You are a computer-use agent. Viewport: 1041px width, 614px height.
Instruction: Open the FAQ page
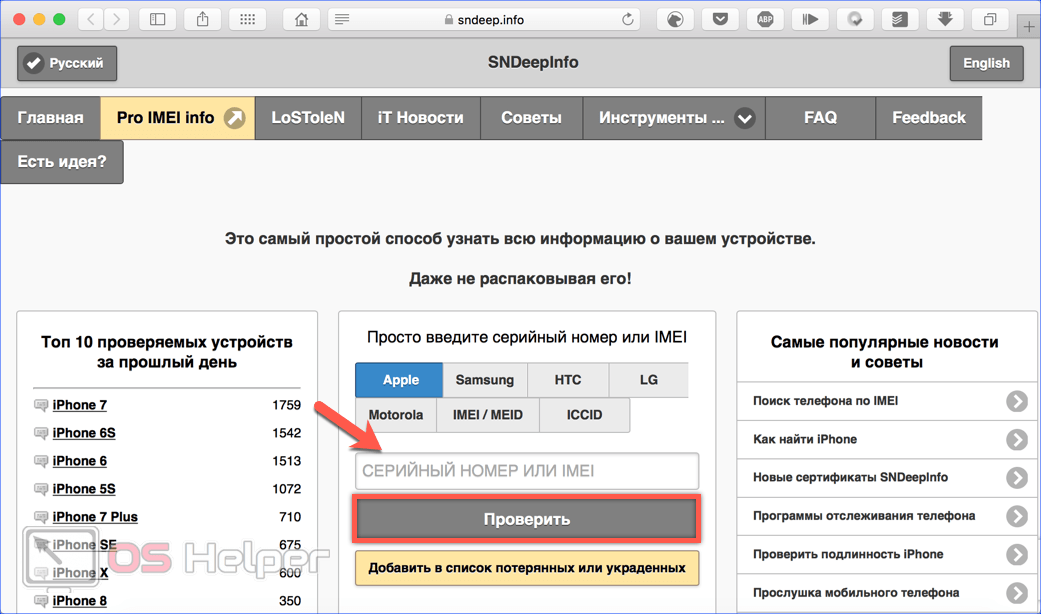pos(821,117)
